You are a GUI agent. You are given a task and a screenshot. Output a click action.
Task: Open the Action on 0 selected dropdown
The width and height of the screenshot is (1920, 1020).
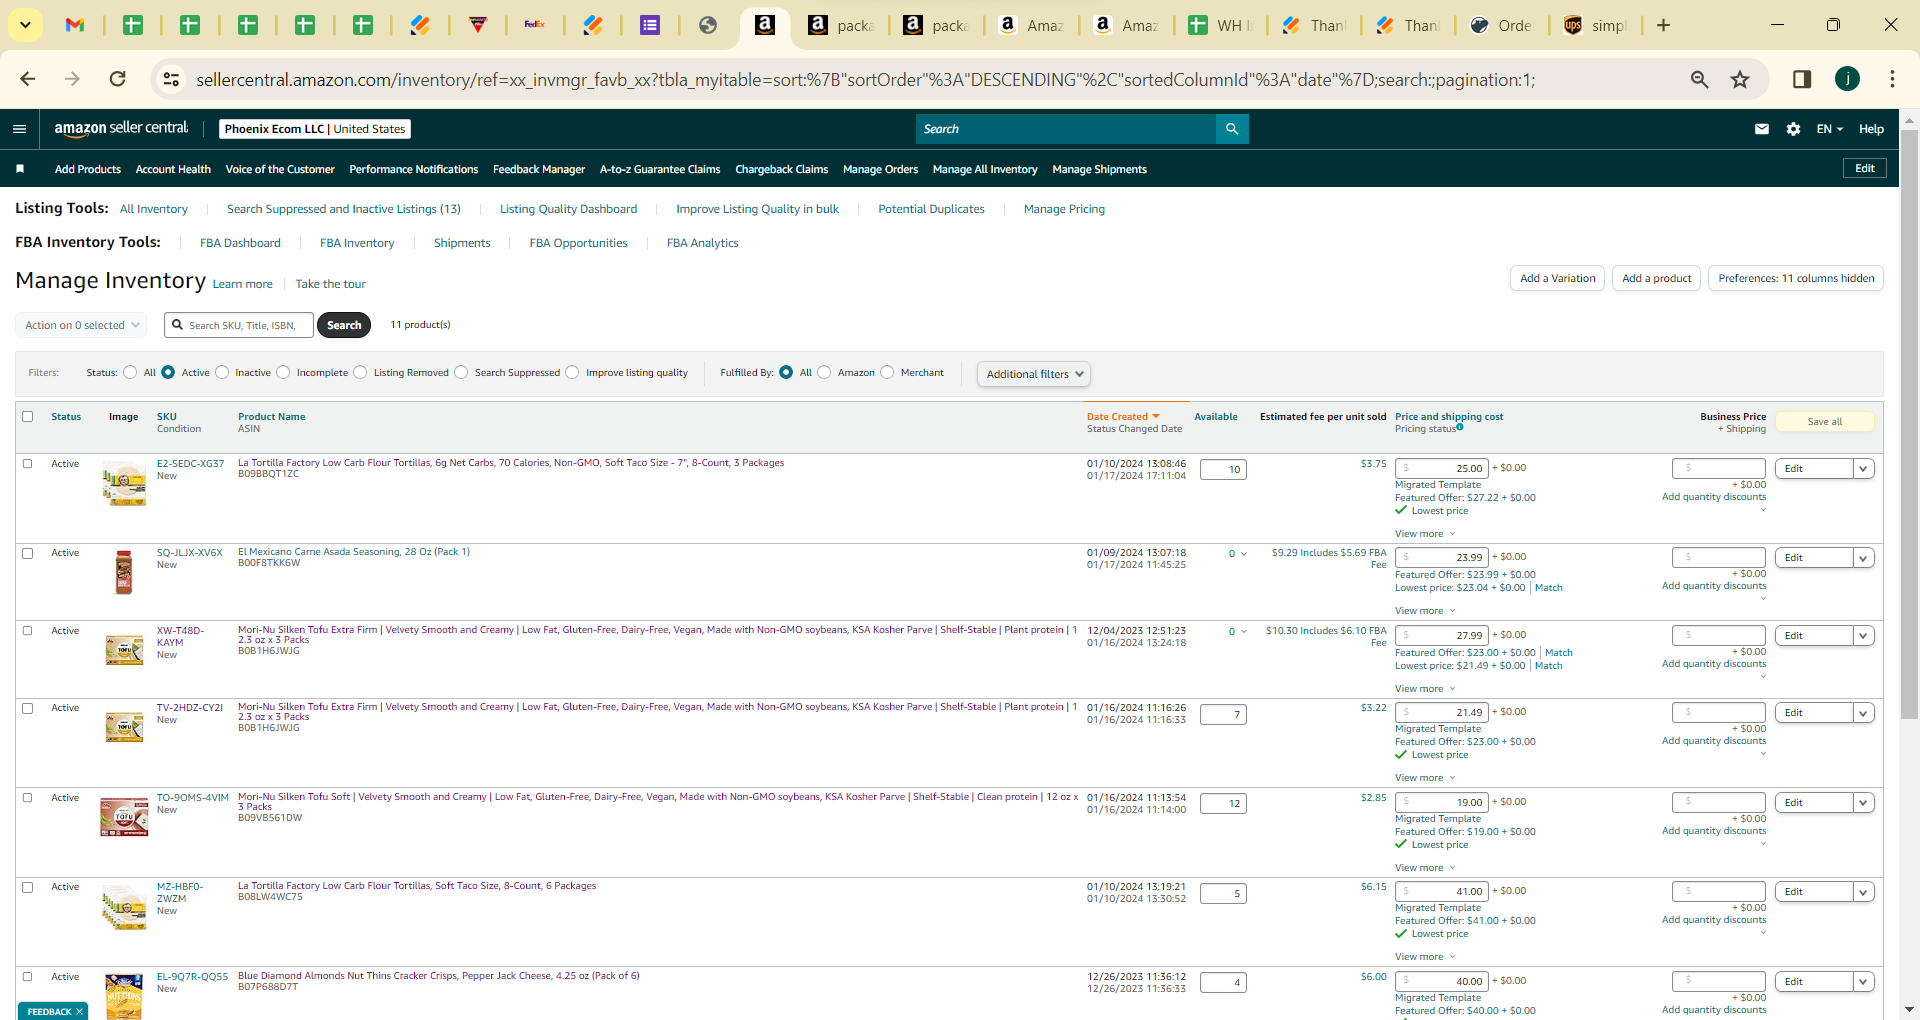[x=81, y=325]
